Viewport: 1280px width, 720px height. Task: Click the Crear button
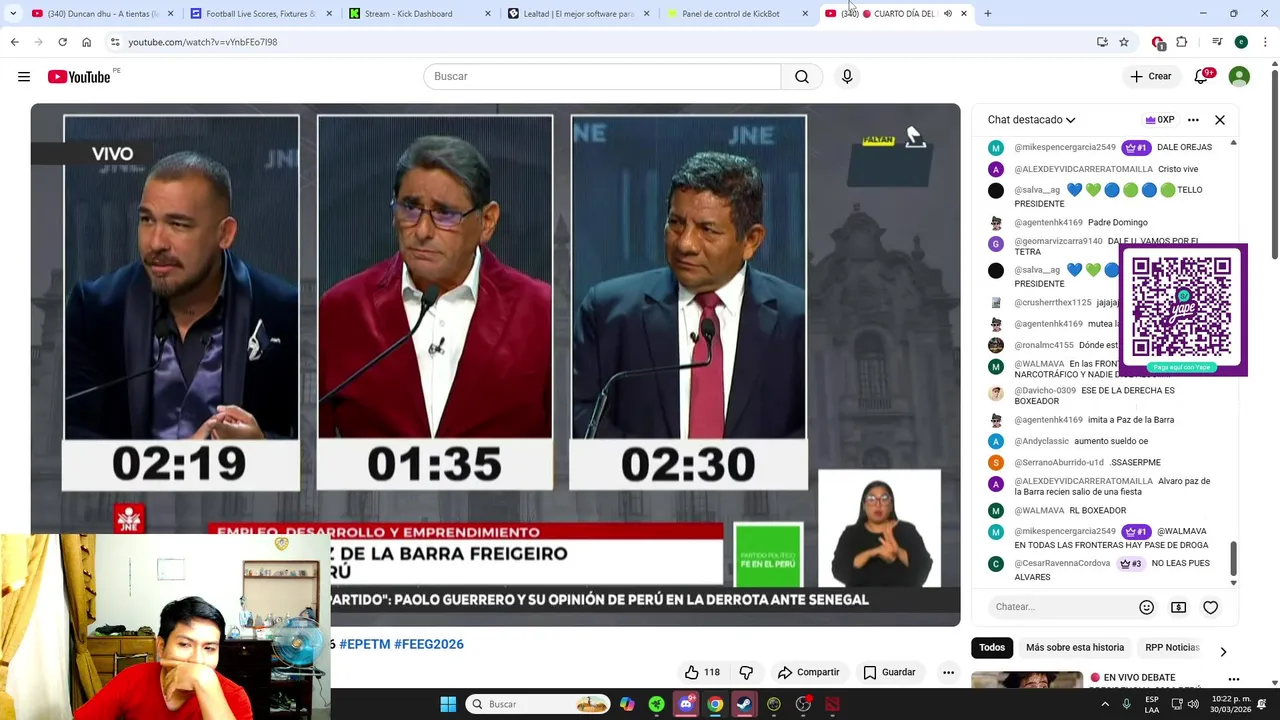coord(1150,76)
